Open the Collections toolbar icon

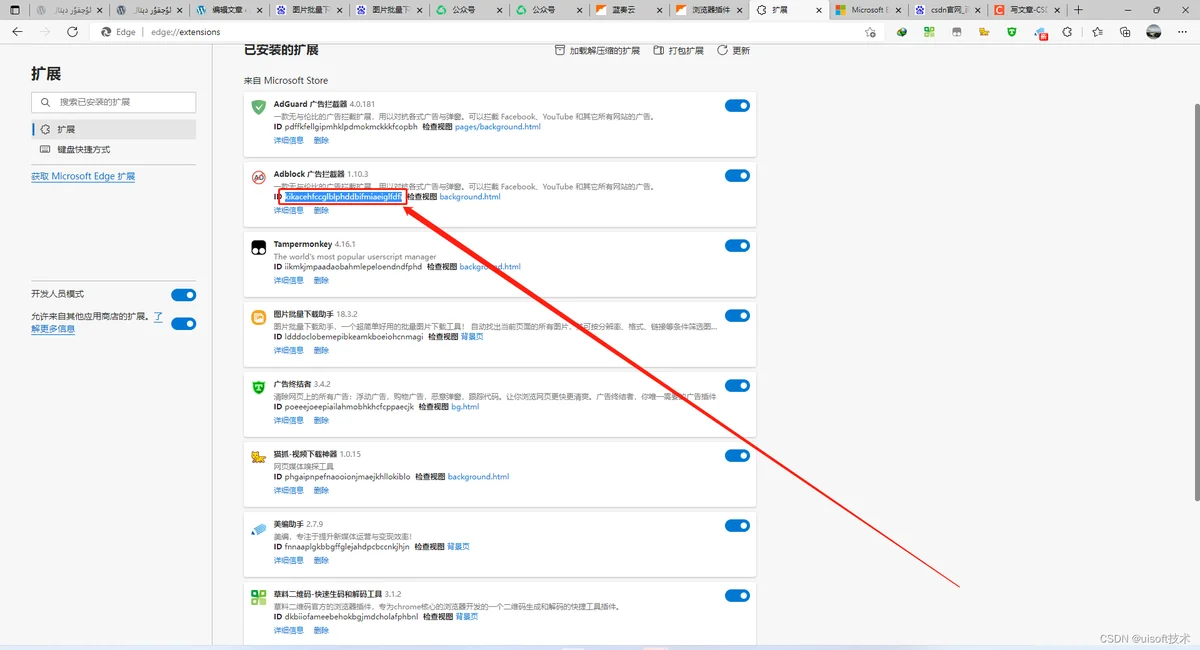pyautogui.click(x=1125, y=32)
